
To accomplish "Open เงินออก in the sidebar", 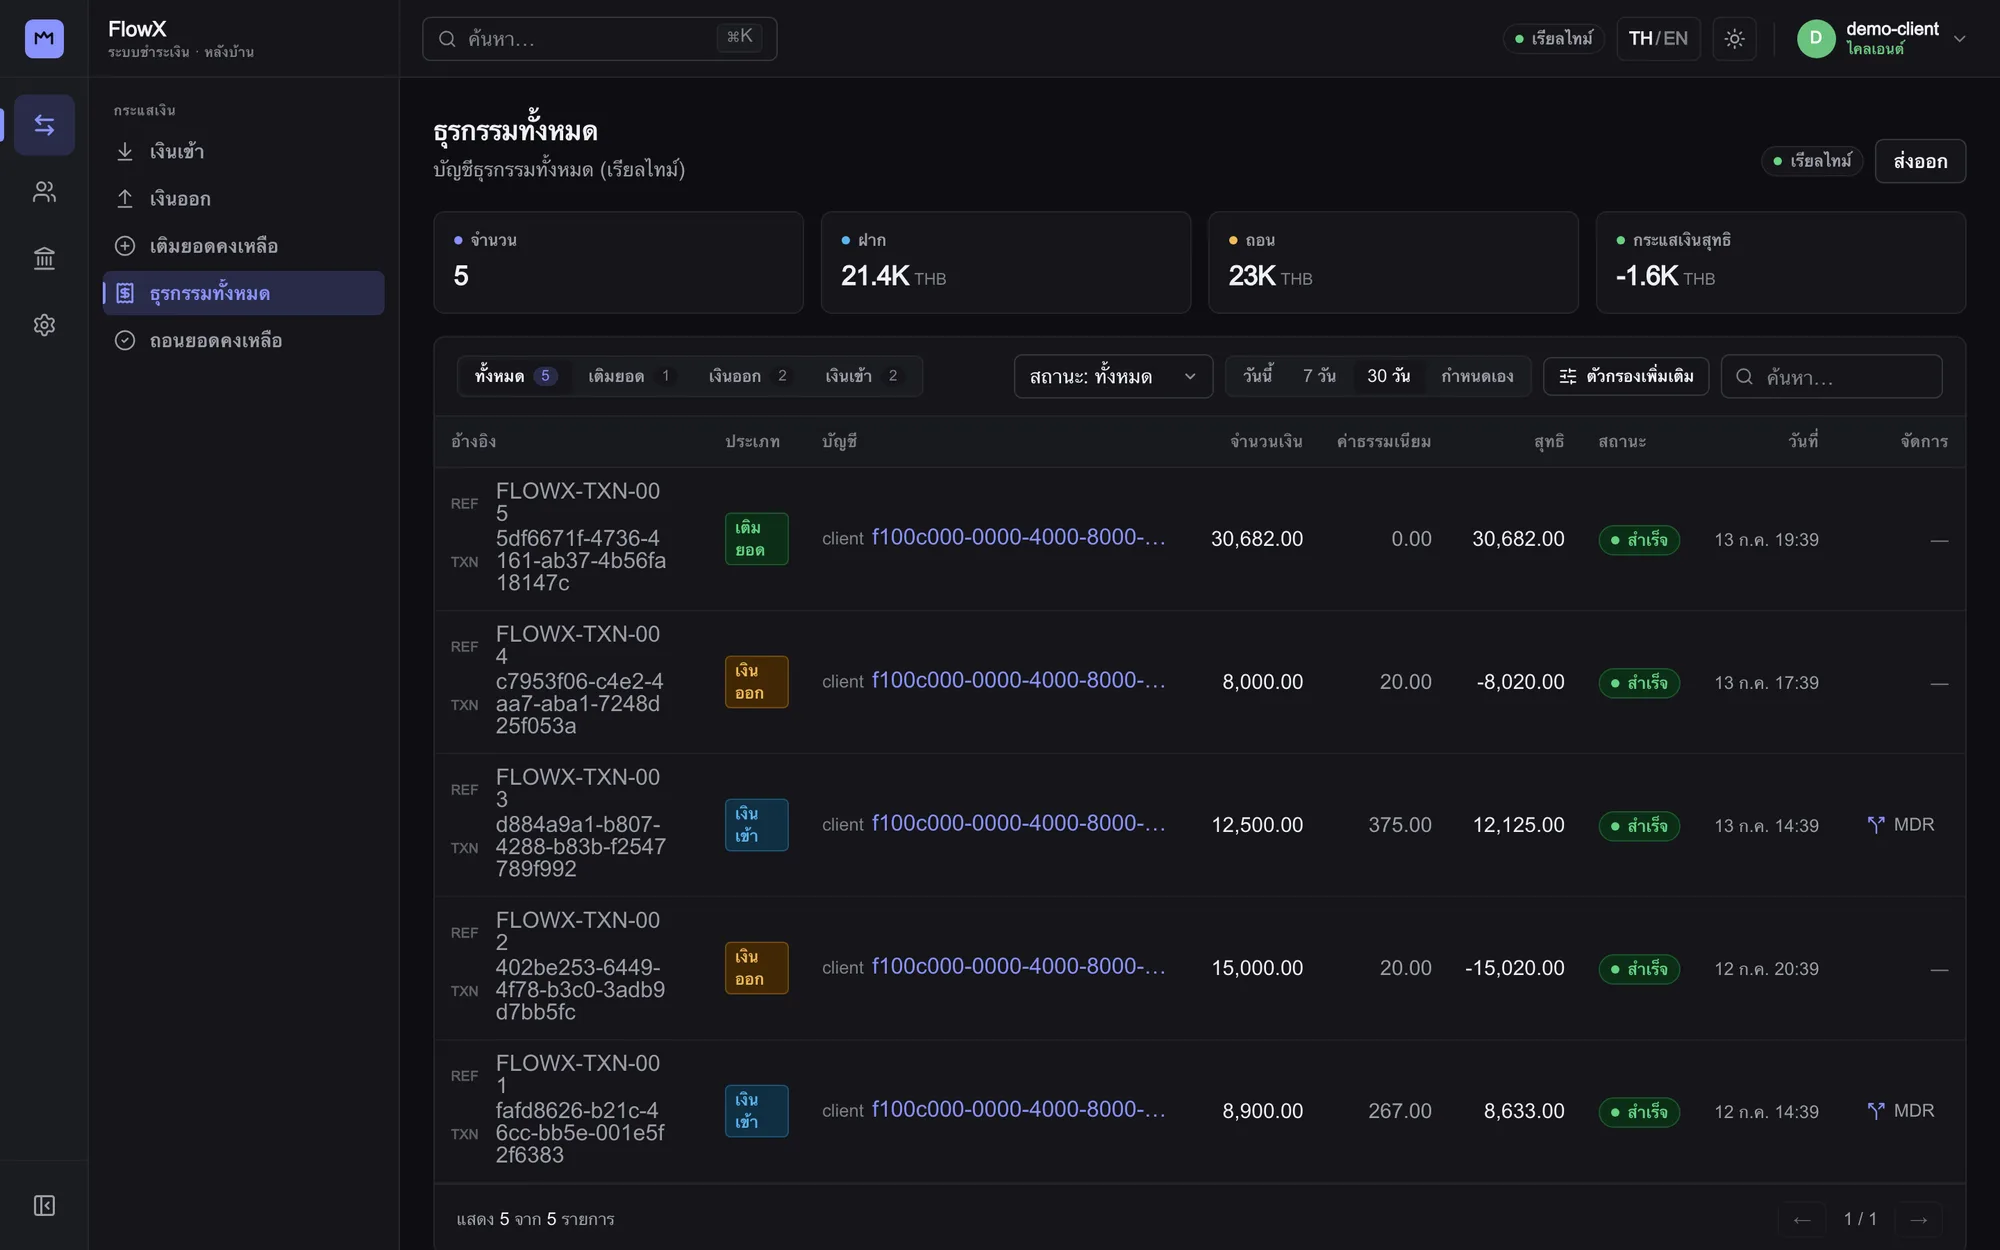I will pos(244,199).
